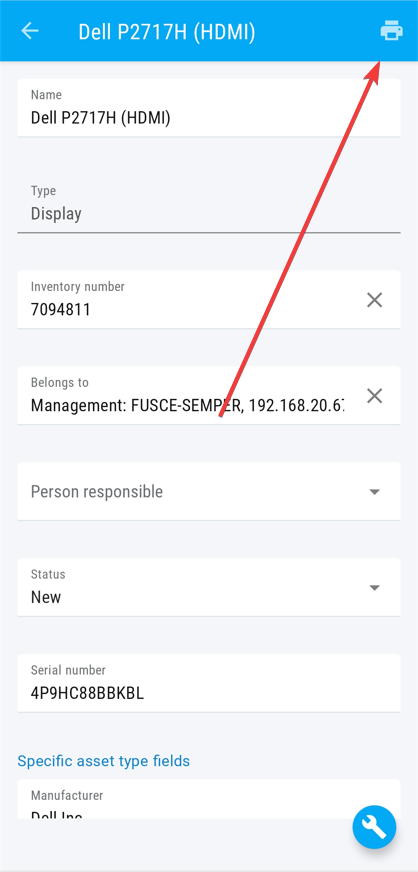Clear the Inventory number value

375,300
